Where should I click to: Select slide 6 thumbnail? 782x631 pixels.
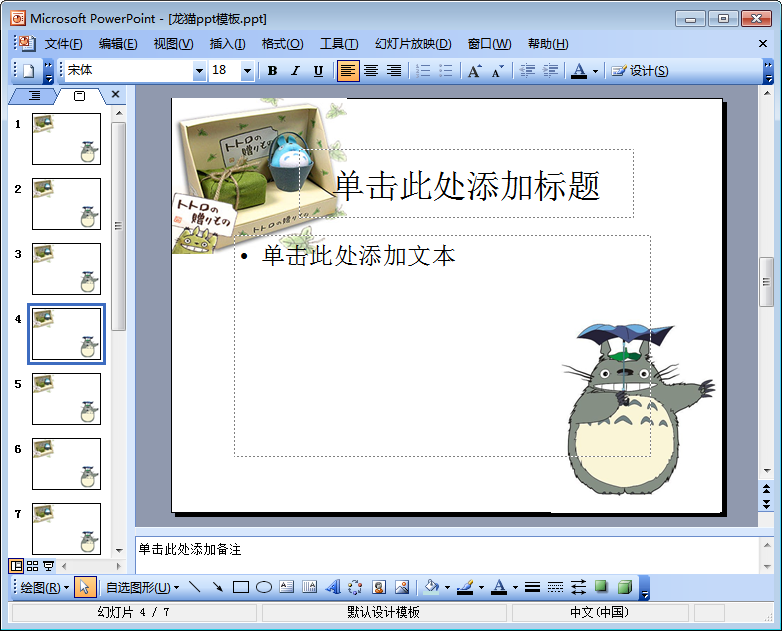(66, 464)
